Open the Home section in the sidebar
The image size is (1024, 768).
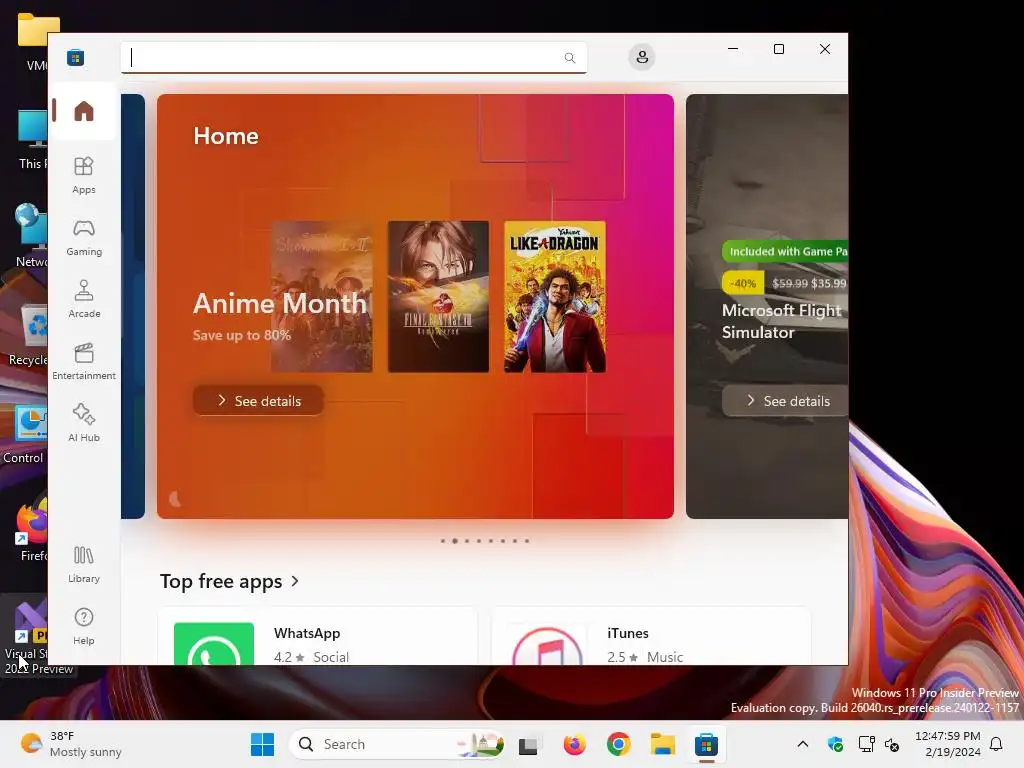(x=84, y=111)
